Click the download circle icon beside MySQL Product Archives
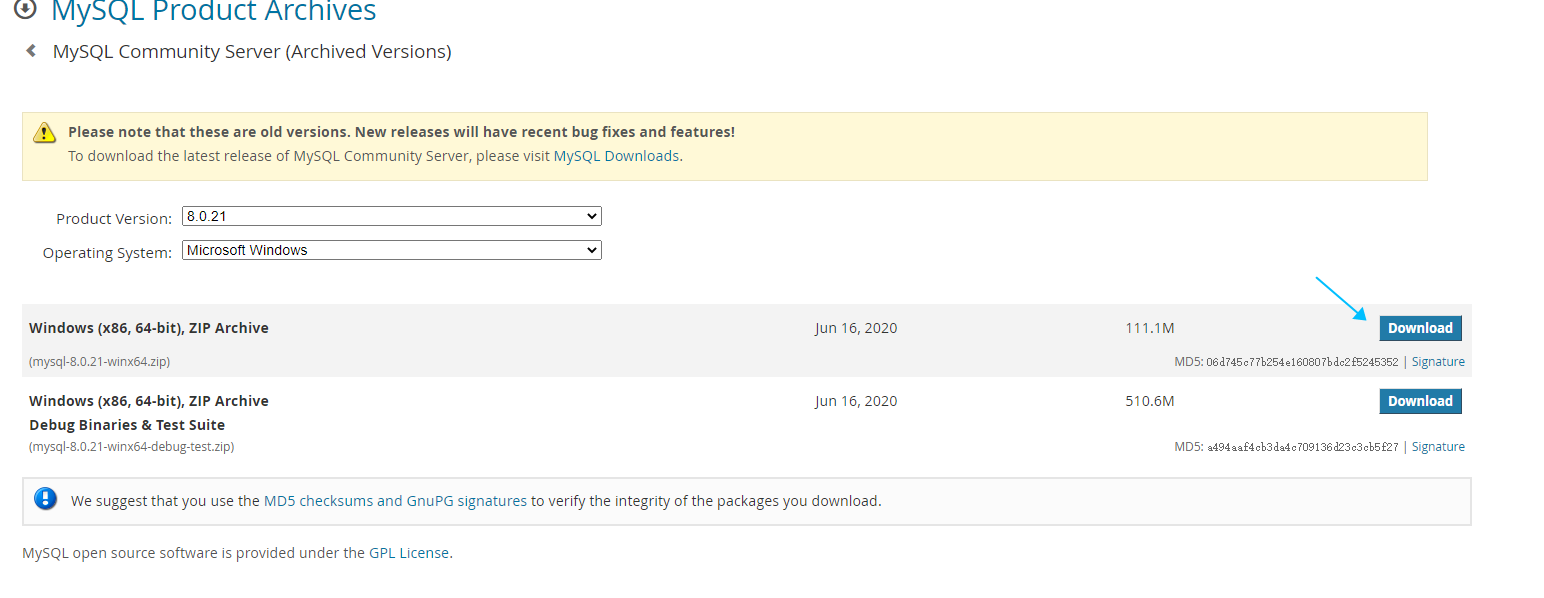1544x598 pixels. click(x=24, y=9)
